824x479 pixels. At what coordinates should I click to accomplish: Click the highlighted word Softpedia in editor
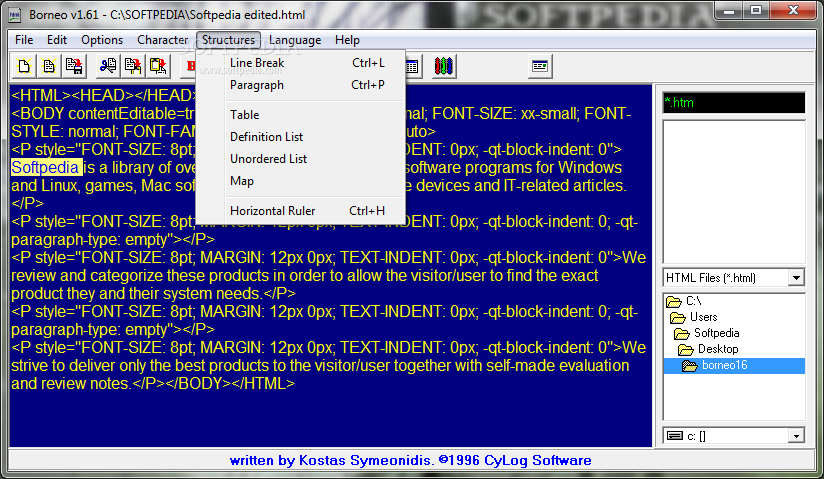pos(46,167)
